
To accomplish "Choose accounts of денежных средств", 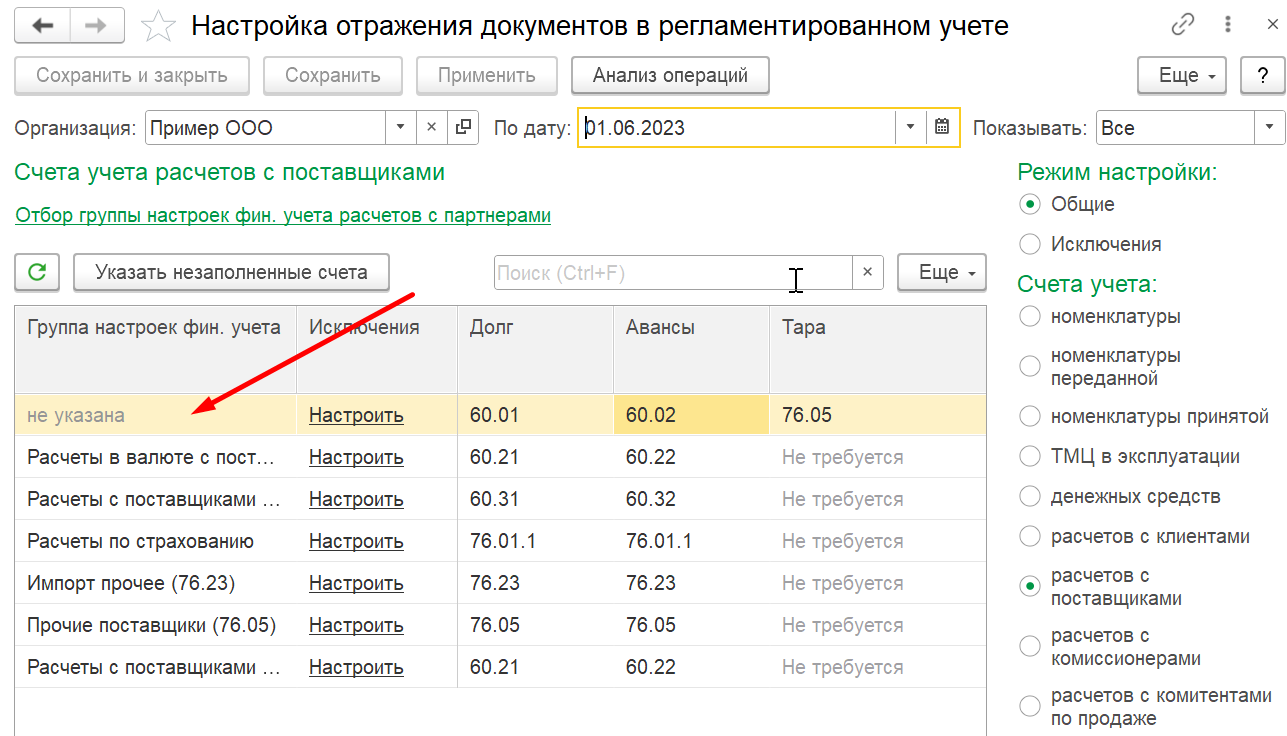I will 1029,496.
